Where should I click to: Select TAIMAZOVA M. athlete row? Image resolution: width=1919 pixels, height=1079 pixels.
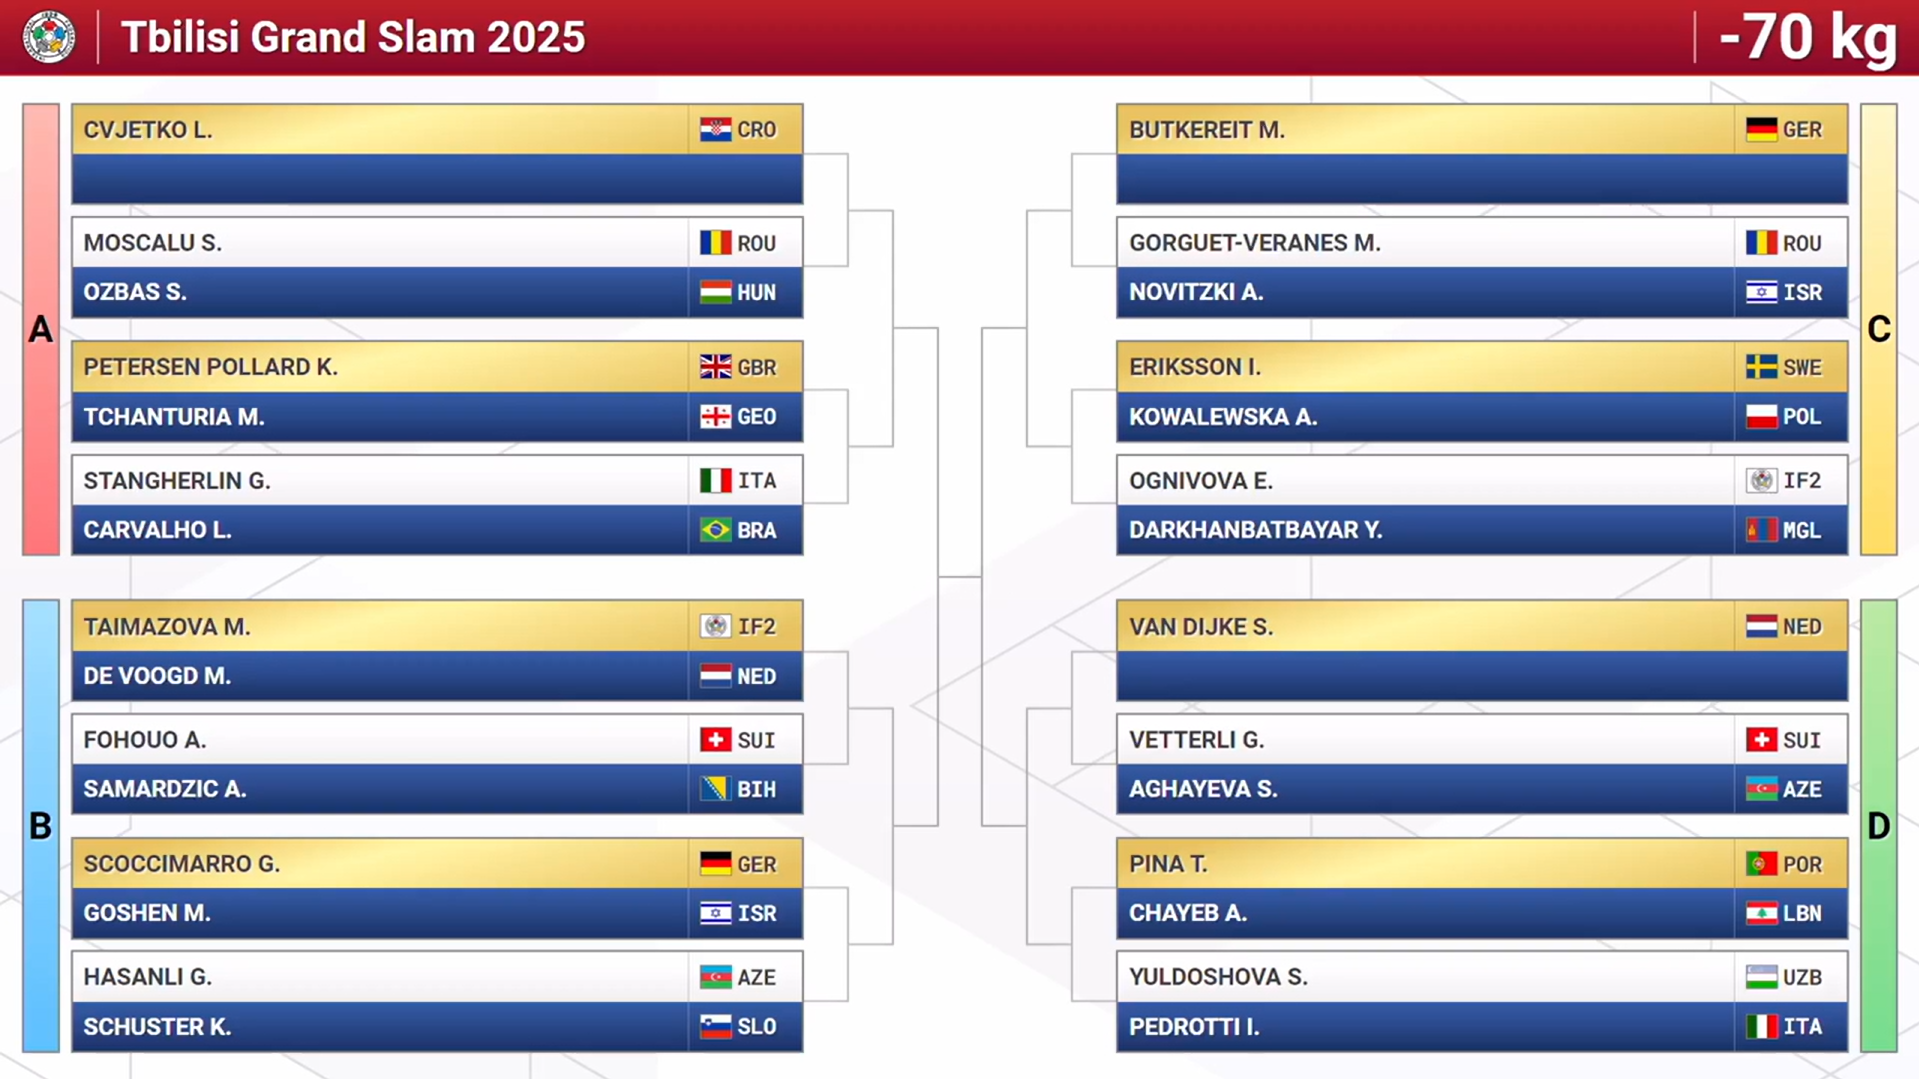[437, 627]
